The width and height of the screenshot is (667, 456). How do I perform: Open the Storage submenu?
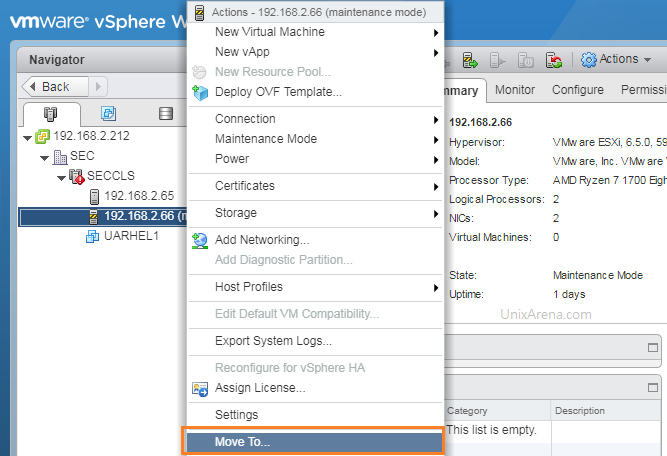tap(316, 213)
